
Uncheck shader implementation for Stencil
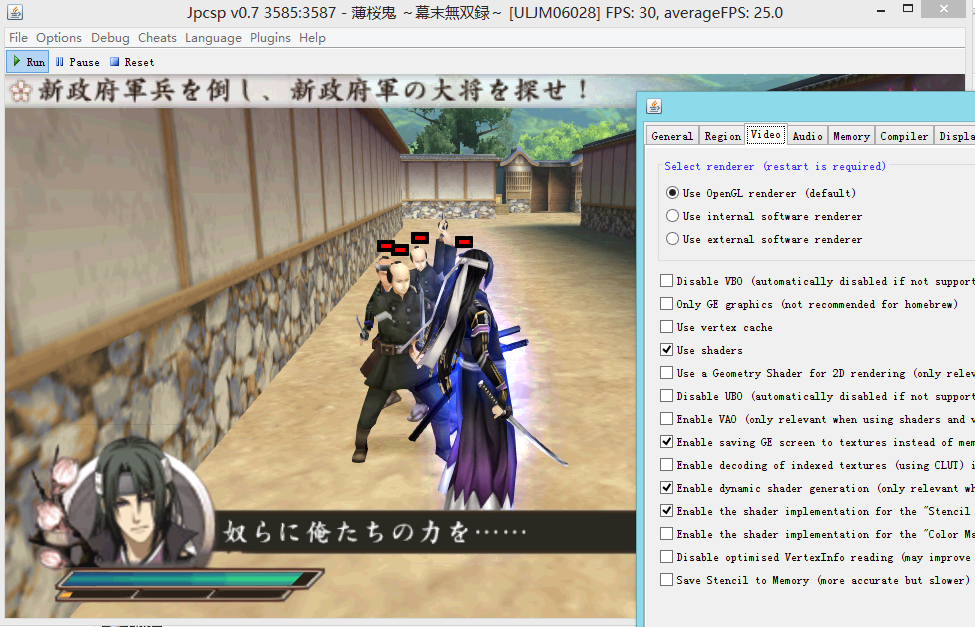pyautogui.click(x=667, y=511)
